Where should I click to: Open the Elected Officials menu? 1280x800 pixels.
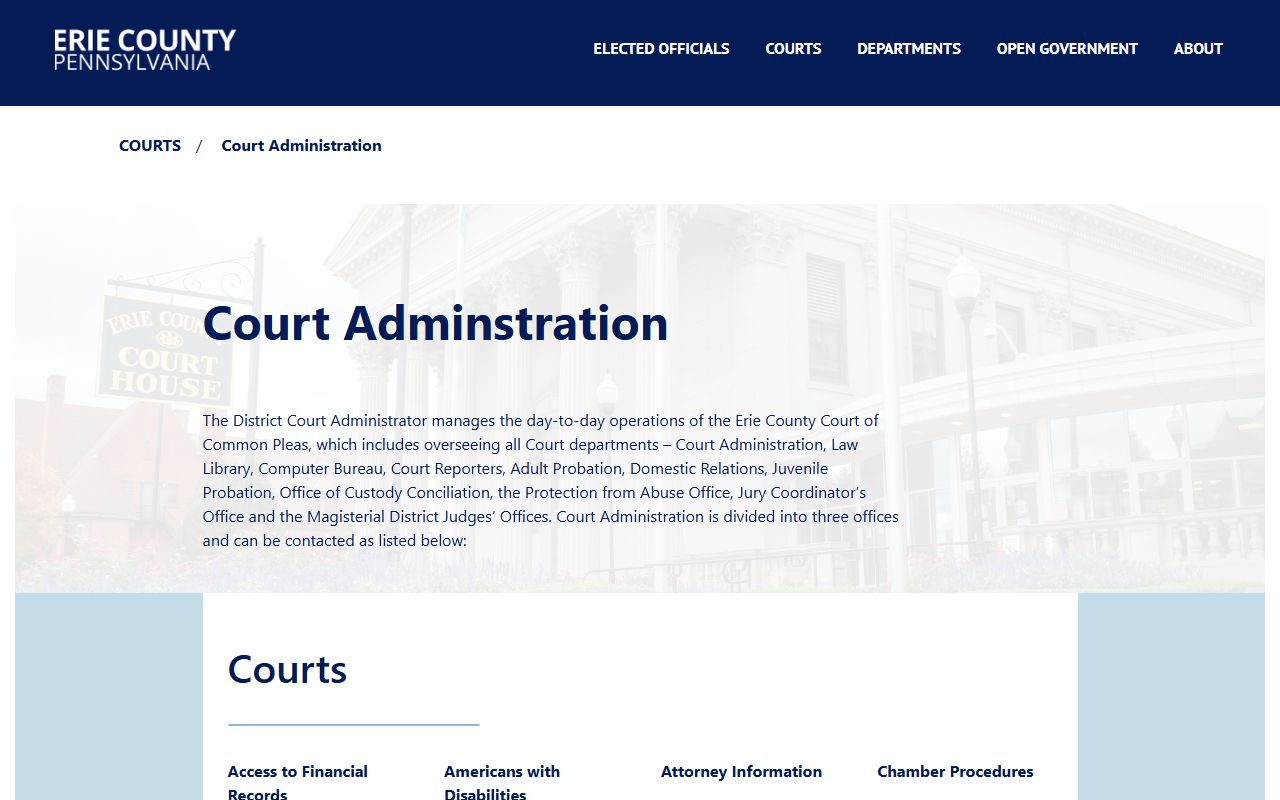click(x=661, y=48)
